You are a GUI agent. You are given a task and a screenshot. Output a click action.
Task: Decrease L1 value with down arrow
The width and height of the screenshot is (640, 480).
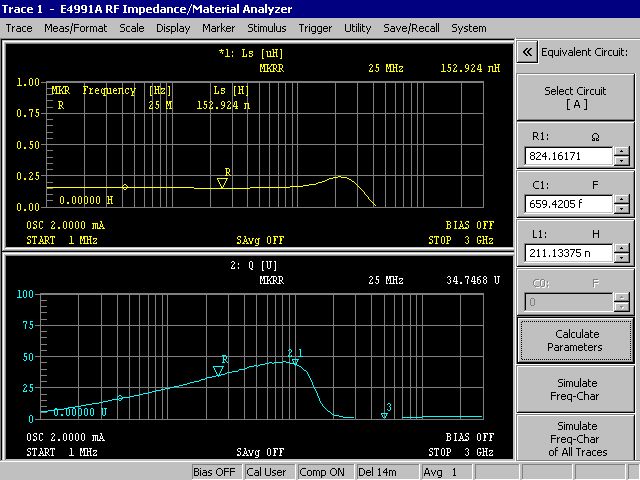621,258
